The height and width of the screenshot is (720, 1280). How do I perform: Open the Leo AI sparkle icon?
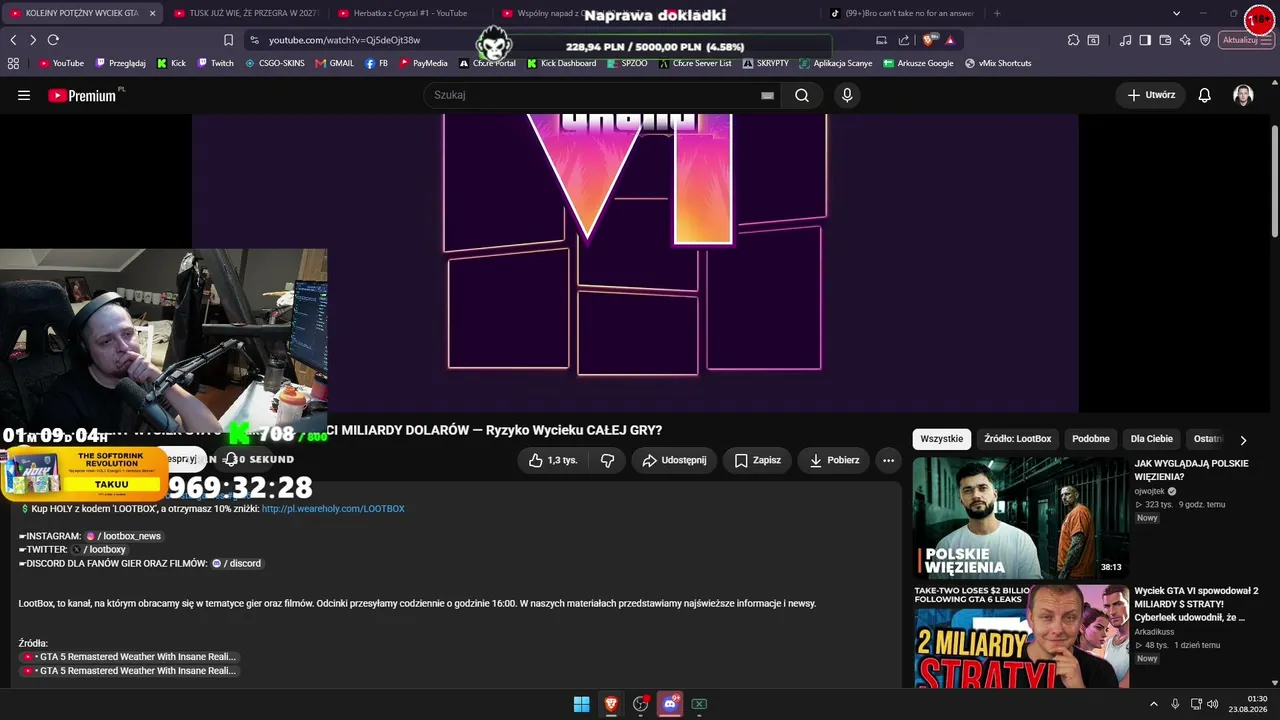coord(1185,40)
